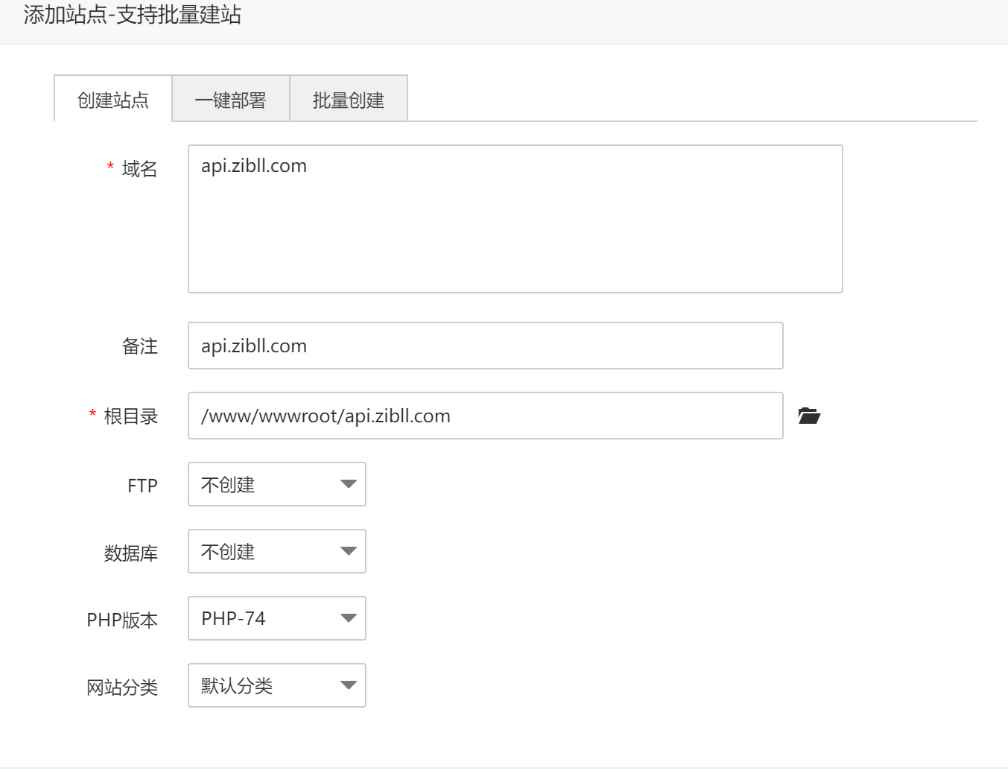Open the folder browser beside 根目录
This screenshot has height=769, width=1008.
click(810, 415)
